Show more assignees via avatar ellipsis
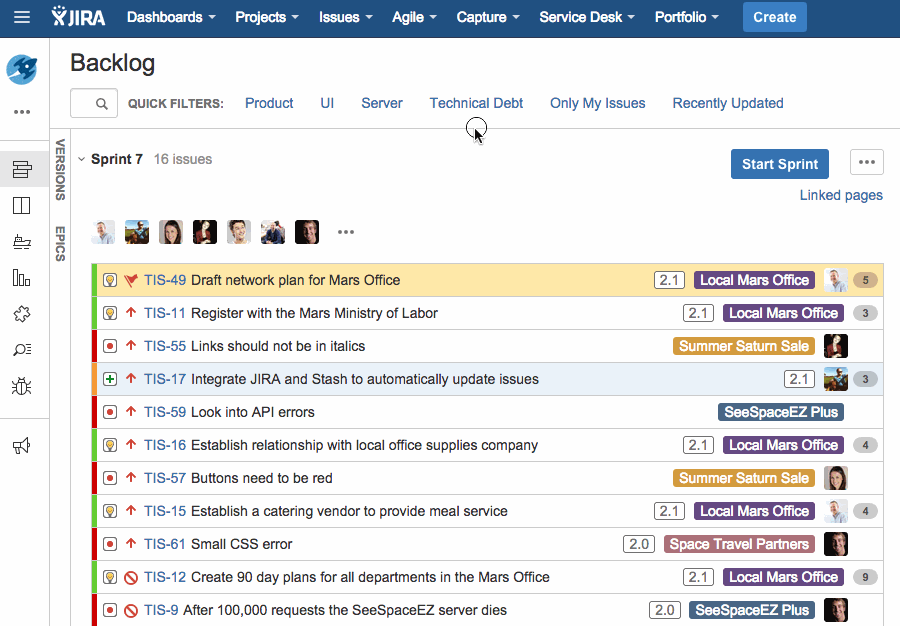900x626 pixels. (x=346, y=232)
